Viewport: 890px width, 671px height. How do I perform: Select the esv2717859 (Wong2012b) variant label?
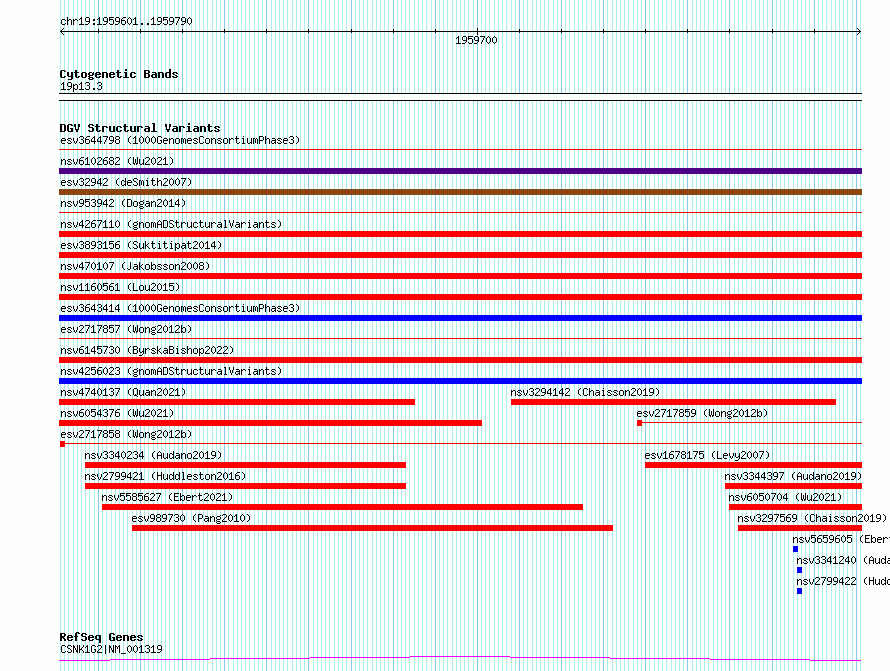coord(702,413)
